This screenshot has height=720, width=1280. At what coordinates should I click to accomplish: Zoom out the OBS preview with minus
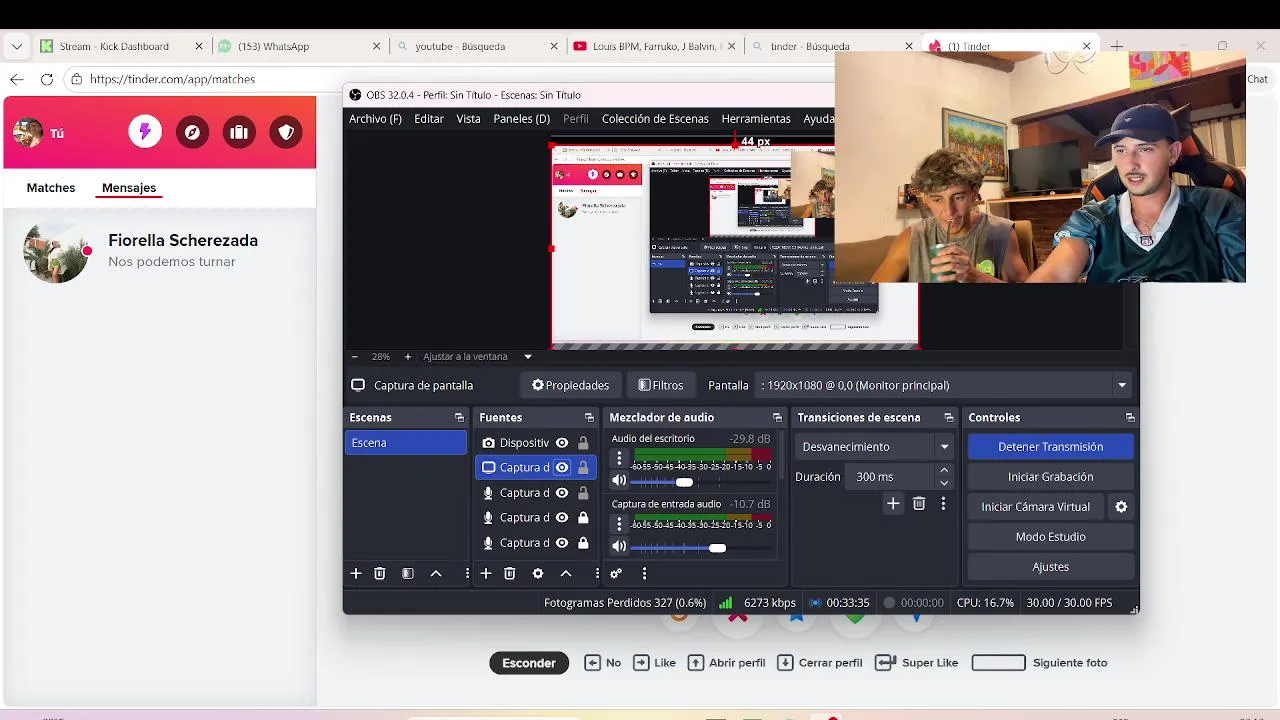pyautogui.click(x=354, y=357)
